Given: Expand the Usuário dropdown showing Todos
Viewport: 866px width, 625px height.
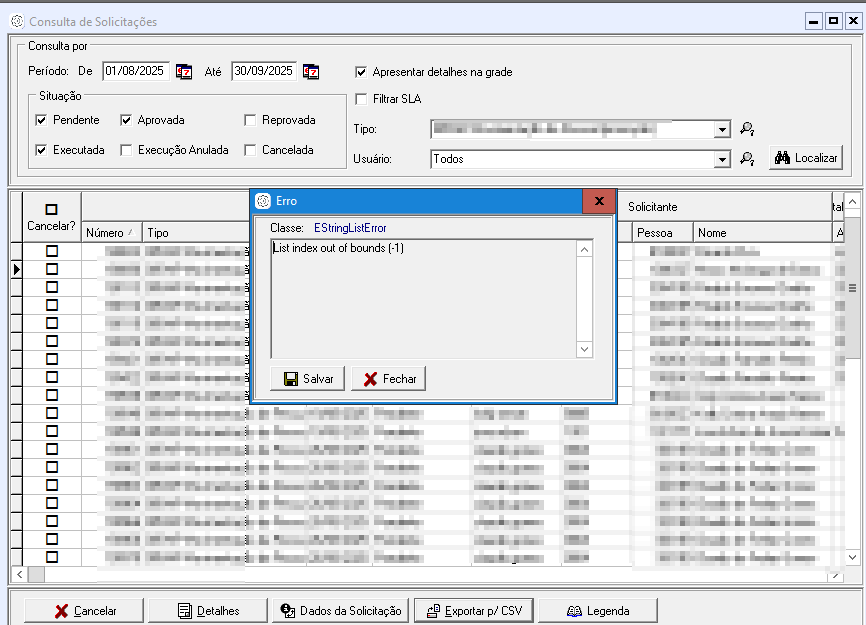Looking at the screenshot, I should click(x=722, y=158).
